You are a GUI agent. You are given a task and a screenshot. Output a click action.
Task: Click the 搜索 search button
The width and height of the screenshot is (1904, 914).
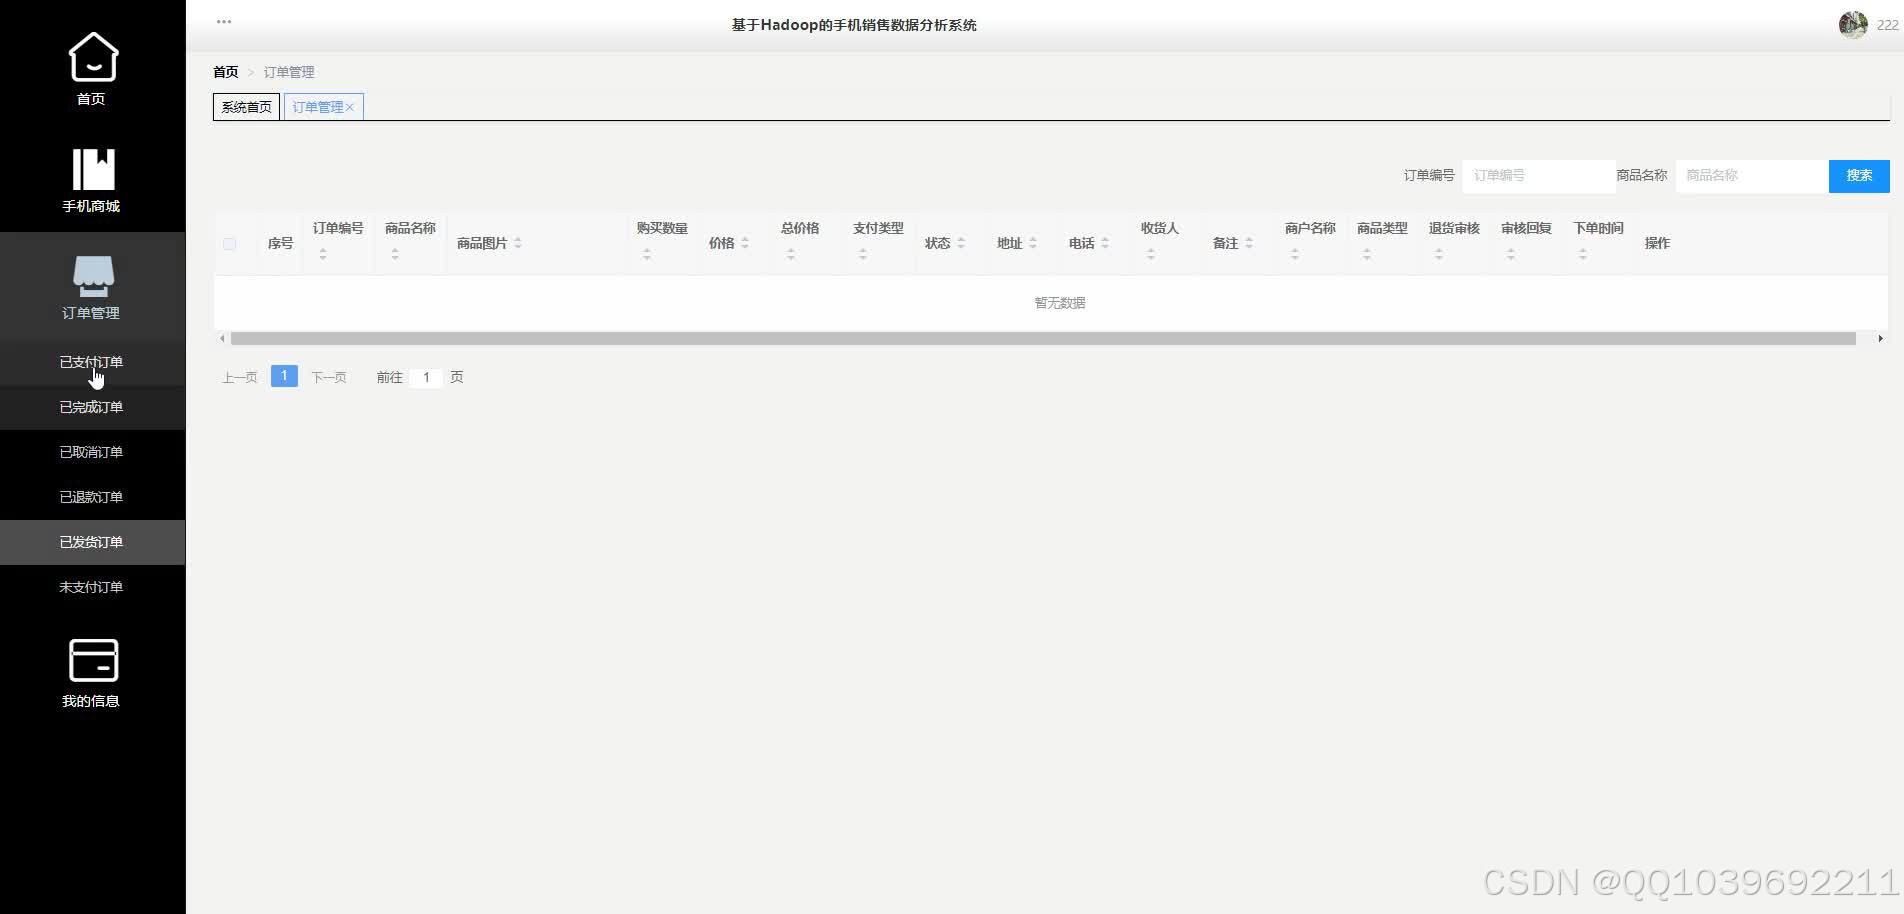1859,175
